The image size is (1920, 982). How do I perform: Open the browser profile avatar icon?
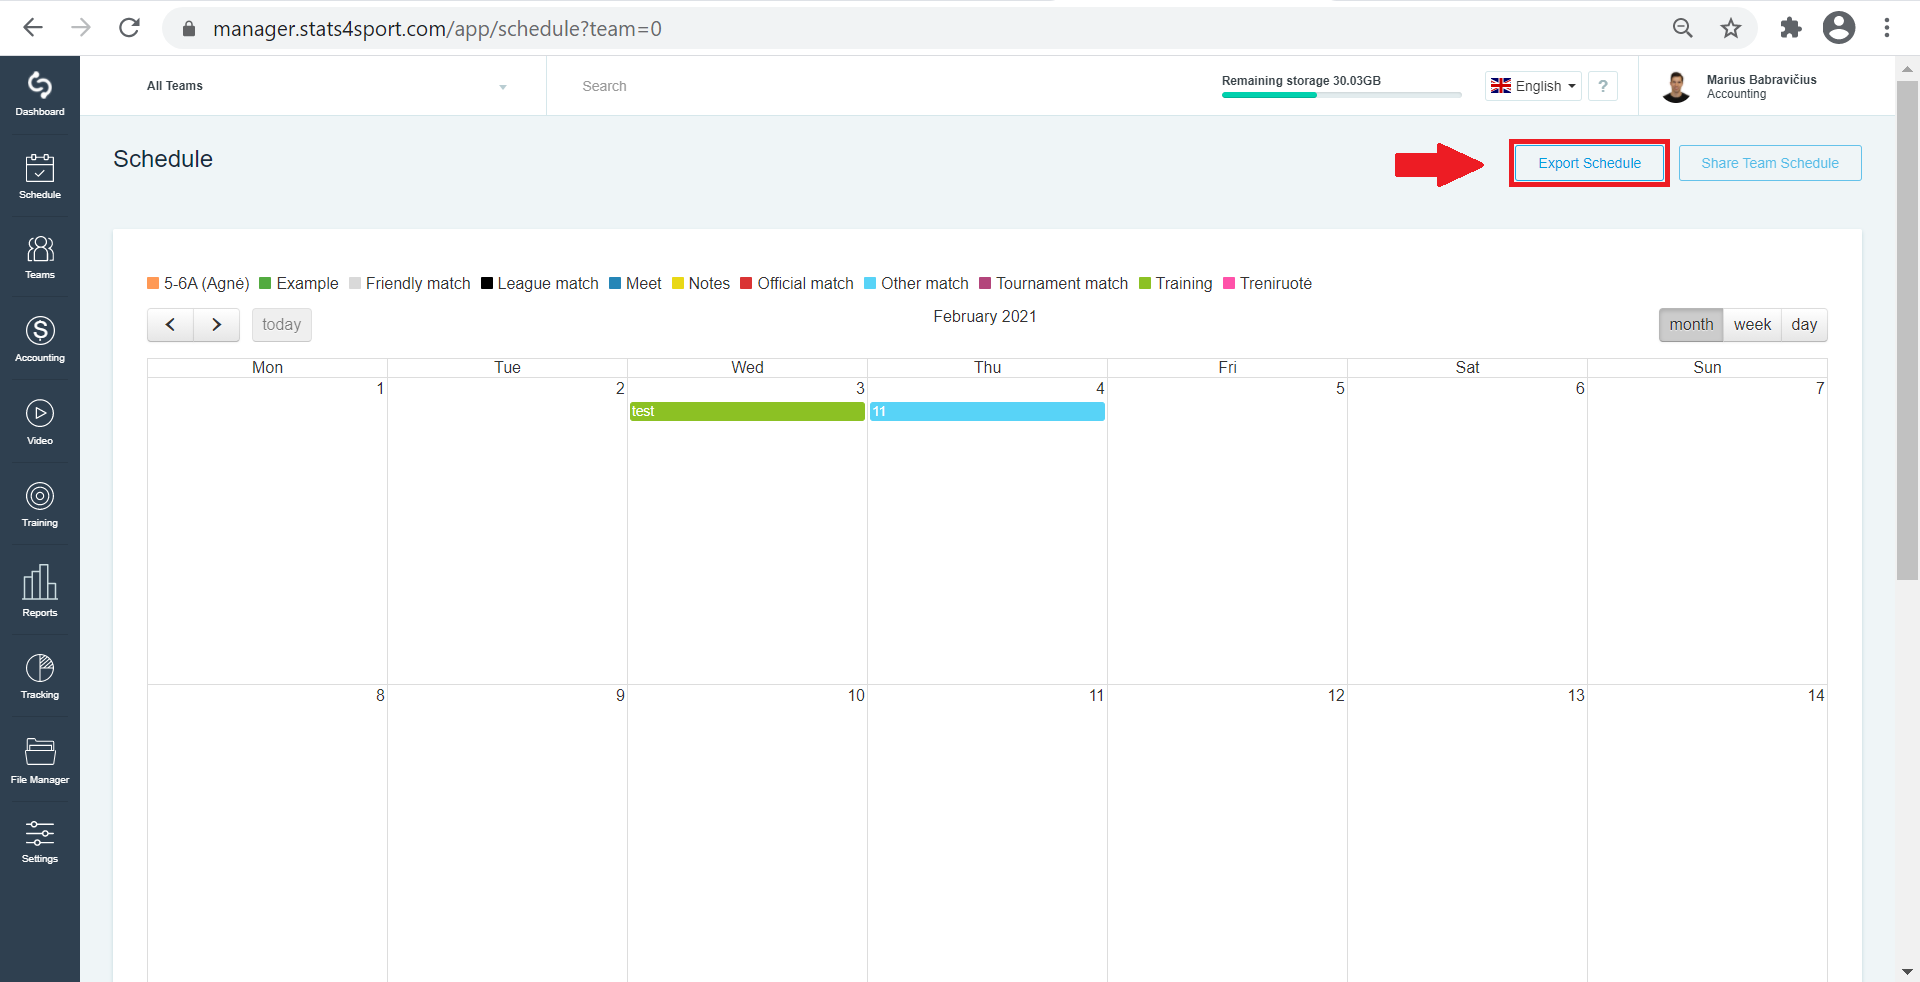(1838, 28)
